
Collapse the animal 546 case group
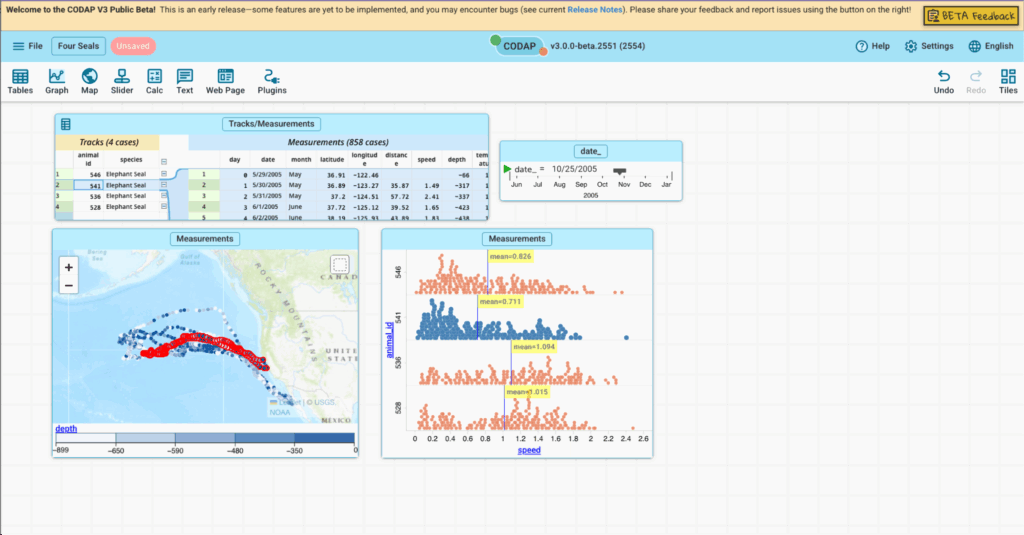[x=164, y=174]
